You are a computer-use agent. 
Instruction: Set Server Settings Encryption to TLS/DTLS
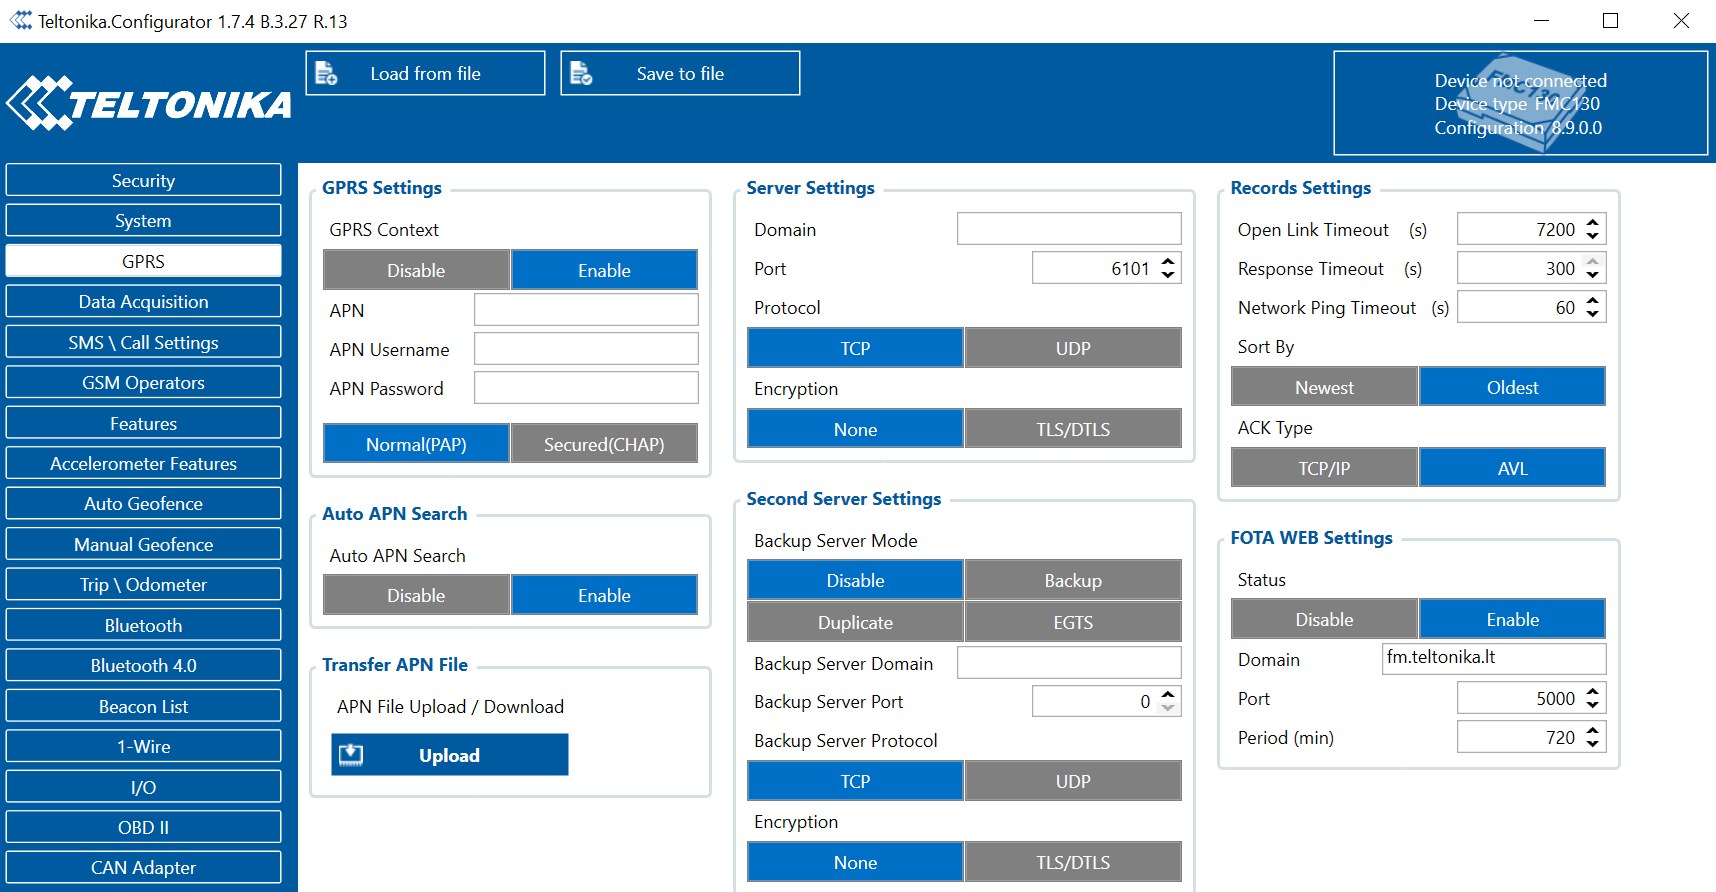coord(1073,429)
